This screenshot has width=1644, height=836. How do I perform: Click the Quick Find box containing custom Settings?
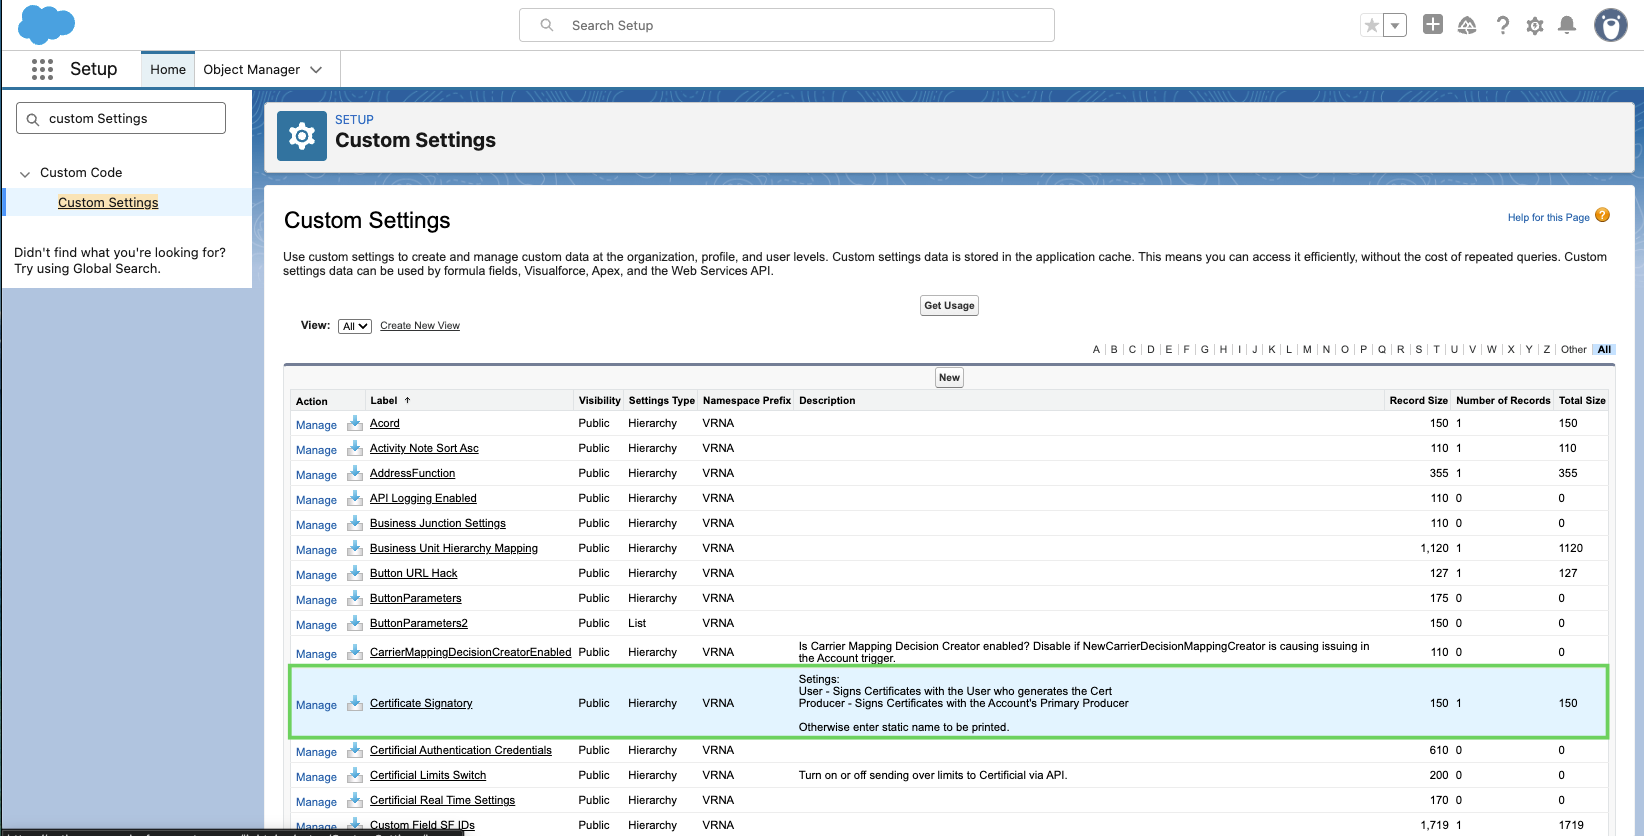[x=121, y=118]
